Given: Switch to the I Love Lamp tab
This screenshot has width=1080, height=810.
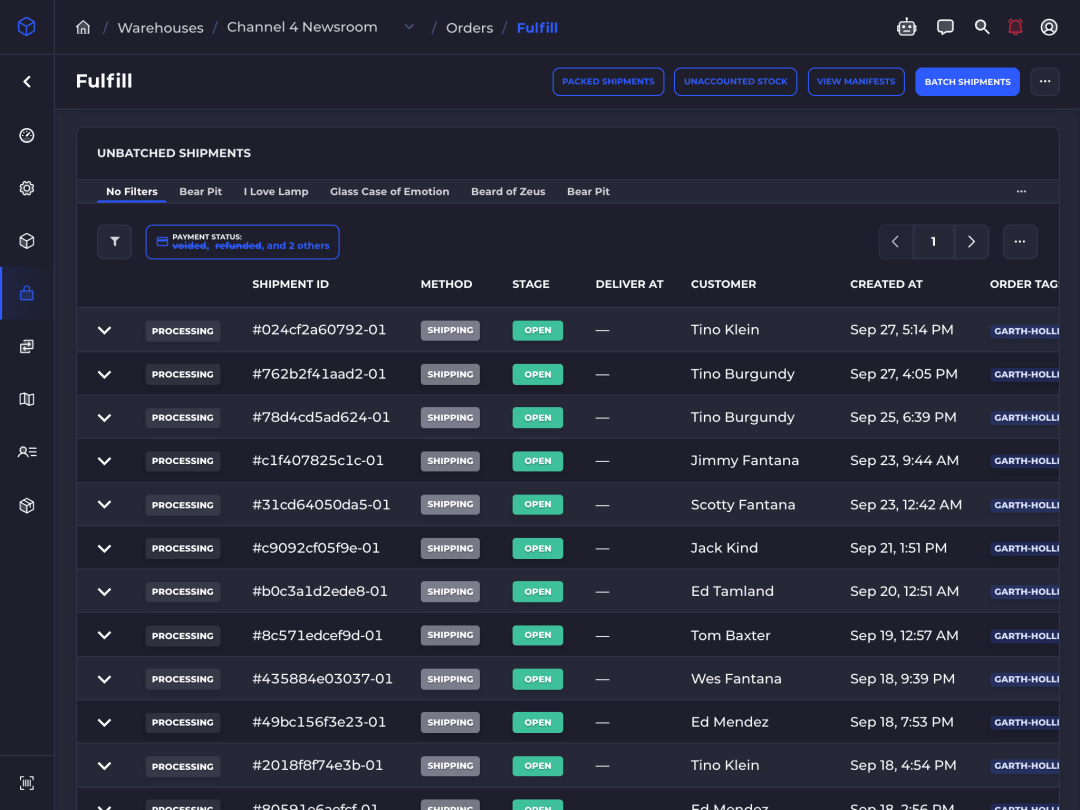Looking at the screenshot, I should click(276, 191).
